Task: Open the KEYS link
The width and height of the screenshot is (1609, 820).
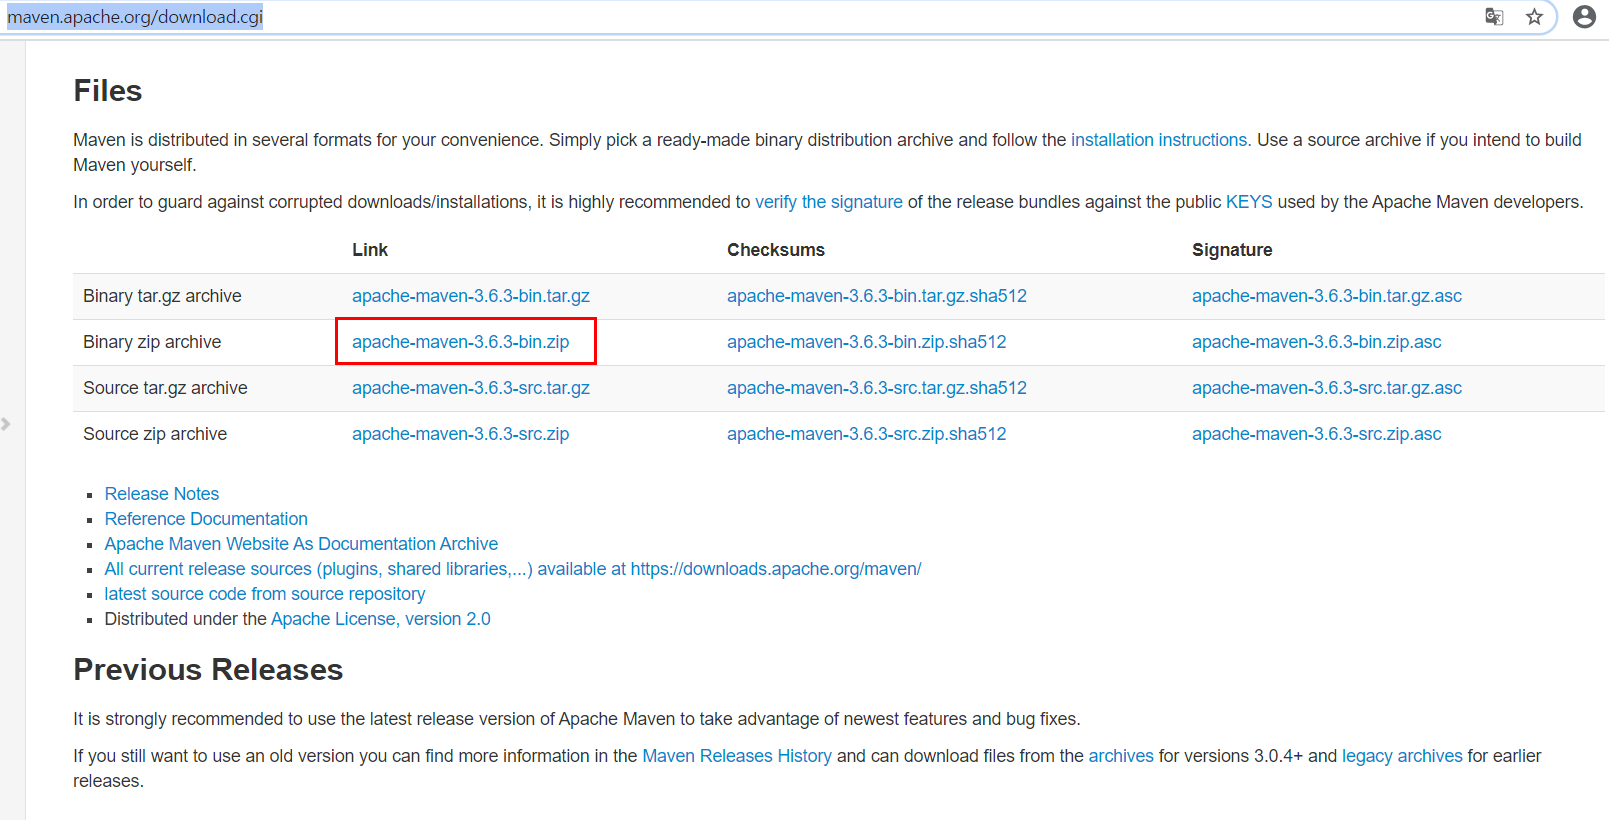Action: (1249, 202)
